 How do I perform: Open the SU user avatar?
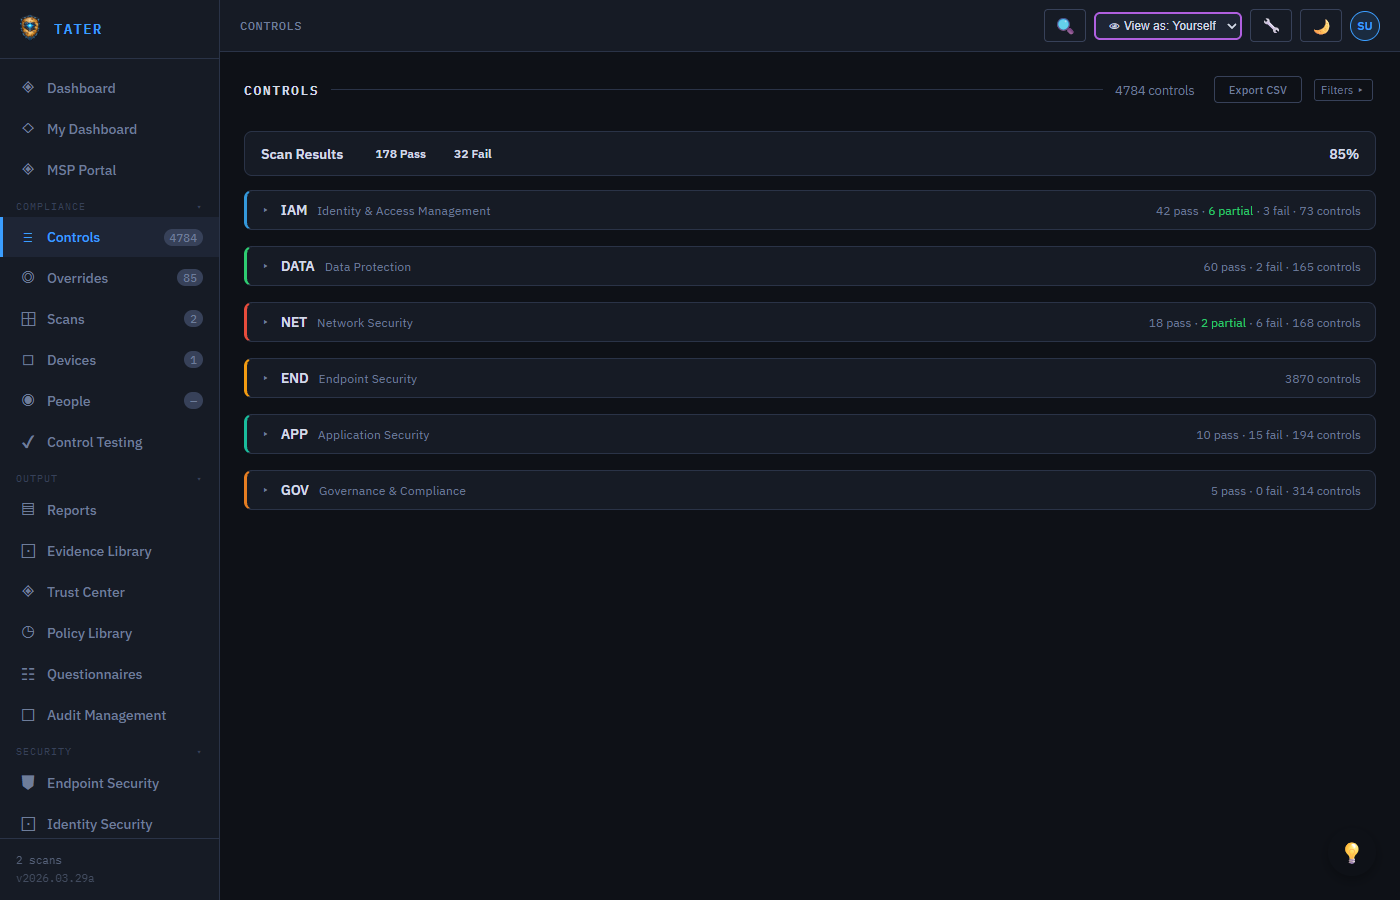[x=1365, y=26]
